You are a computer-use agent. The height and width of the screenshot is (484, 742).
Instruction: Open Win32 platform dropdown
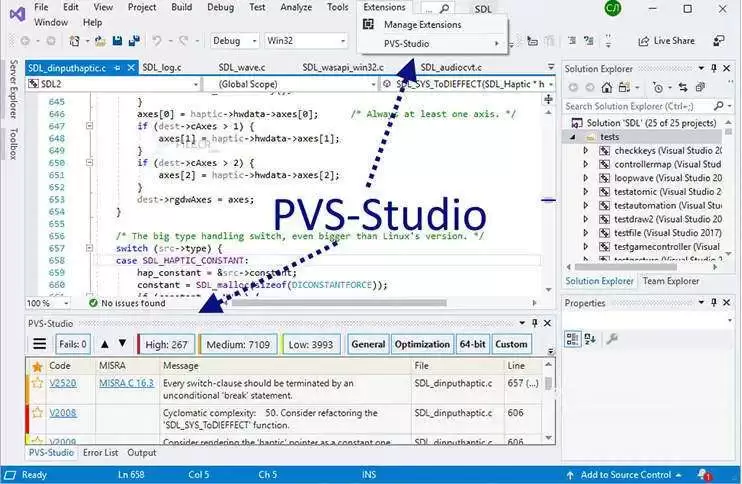305,41
